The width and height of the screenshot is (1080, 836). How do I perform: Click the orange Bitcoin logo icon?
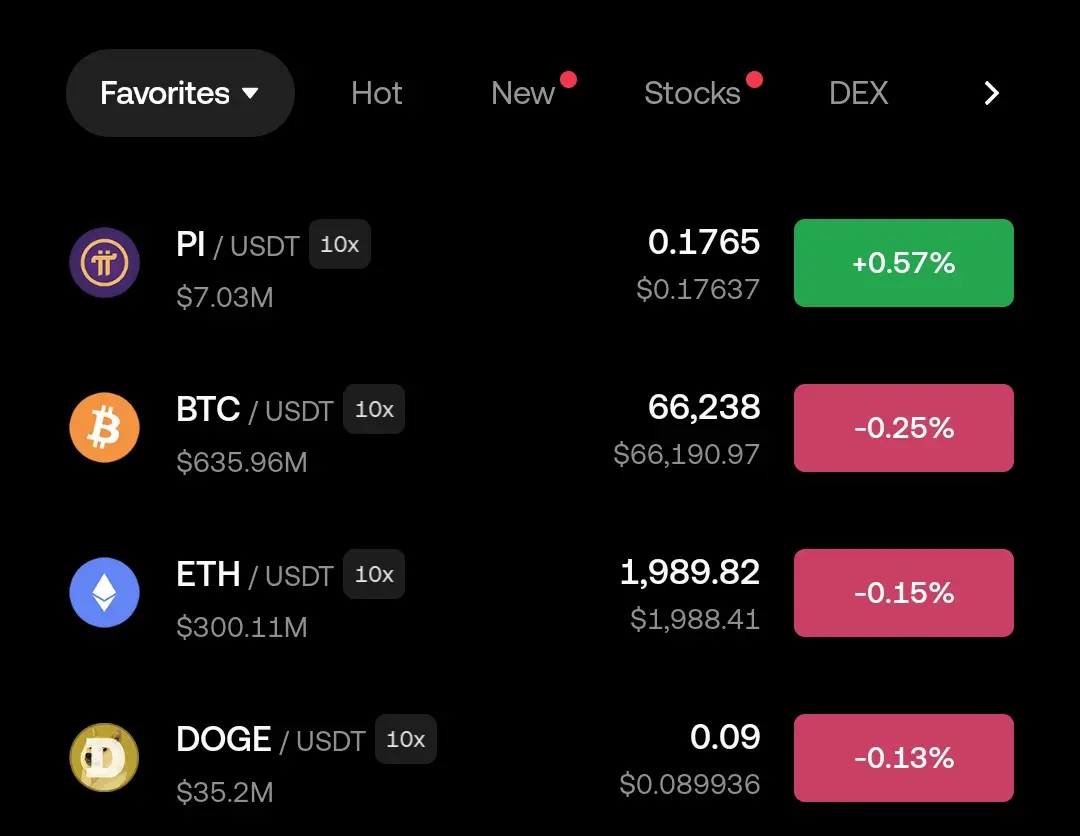pyautogui.click(x=104, y=428)
